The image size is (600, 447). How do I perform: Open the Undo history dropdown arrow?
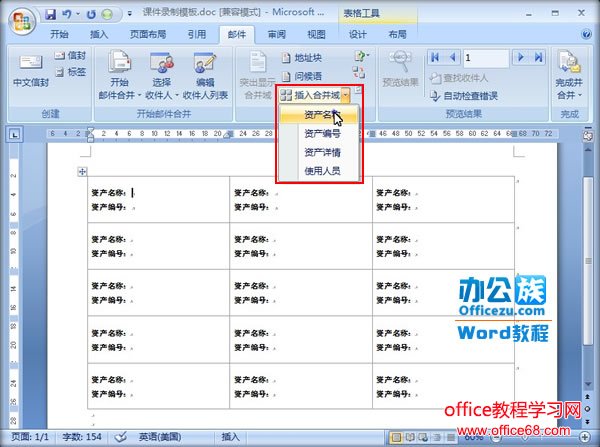click(78, 14)
